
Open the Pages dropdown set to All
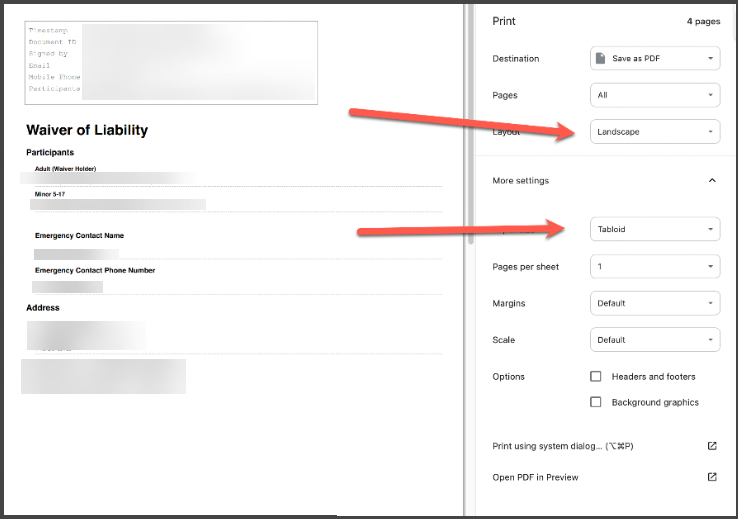(655, 96)
